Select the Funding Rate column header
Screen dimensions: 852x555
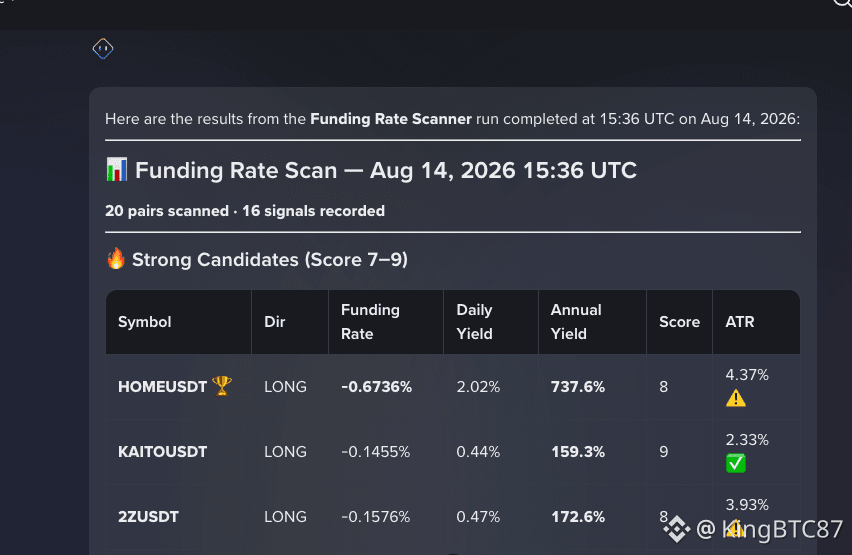pyautogui.click(x=370, y=322)
